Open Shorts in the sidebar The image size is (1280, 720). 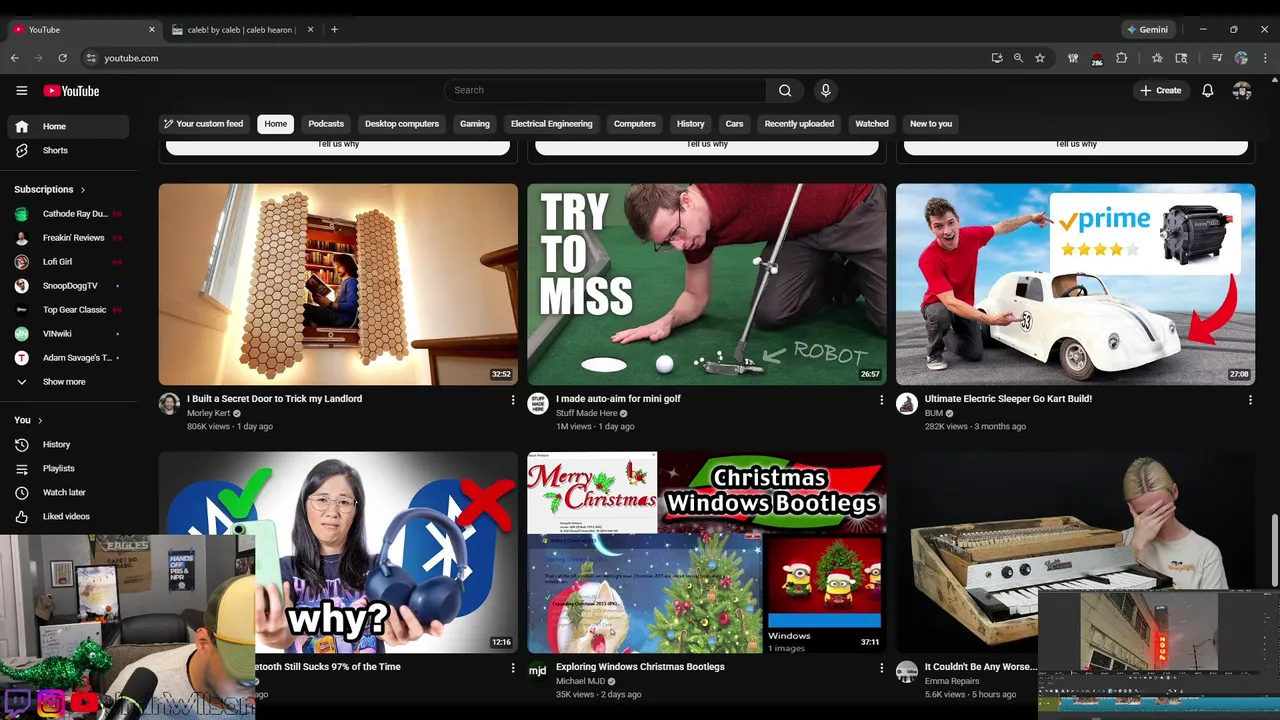[68, 150]
